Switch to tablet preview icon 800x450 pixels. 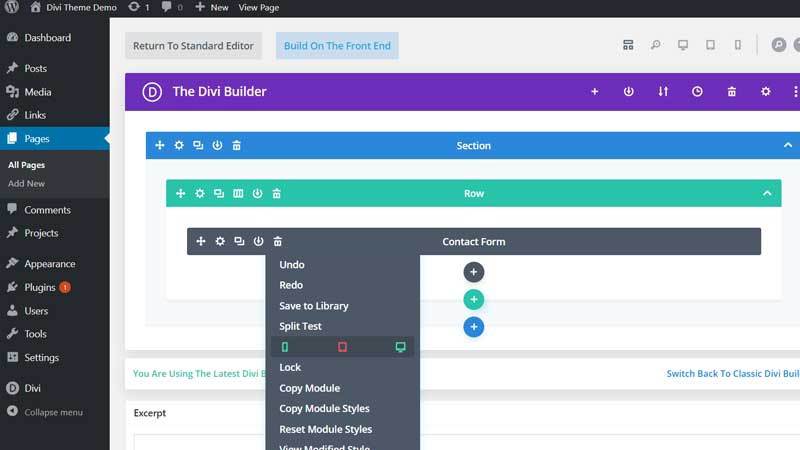[710, 45]
